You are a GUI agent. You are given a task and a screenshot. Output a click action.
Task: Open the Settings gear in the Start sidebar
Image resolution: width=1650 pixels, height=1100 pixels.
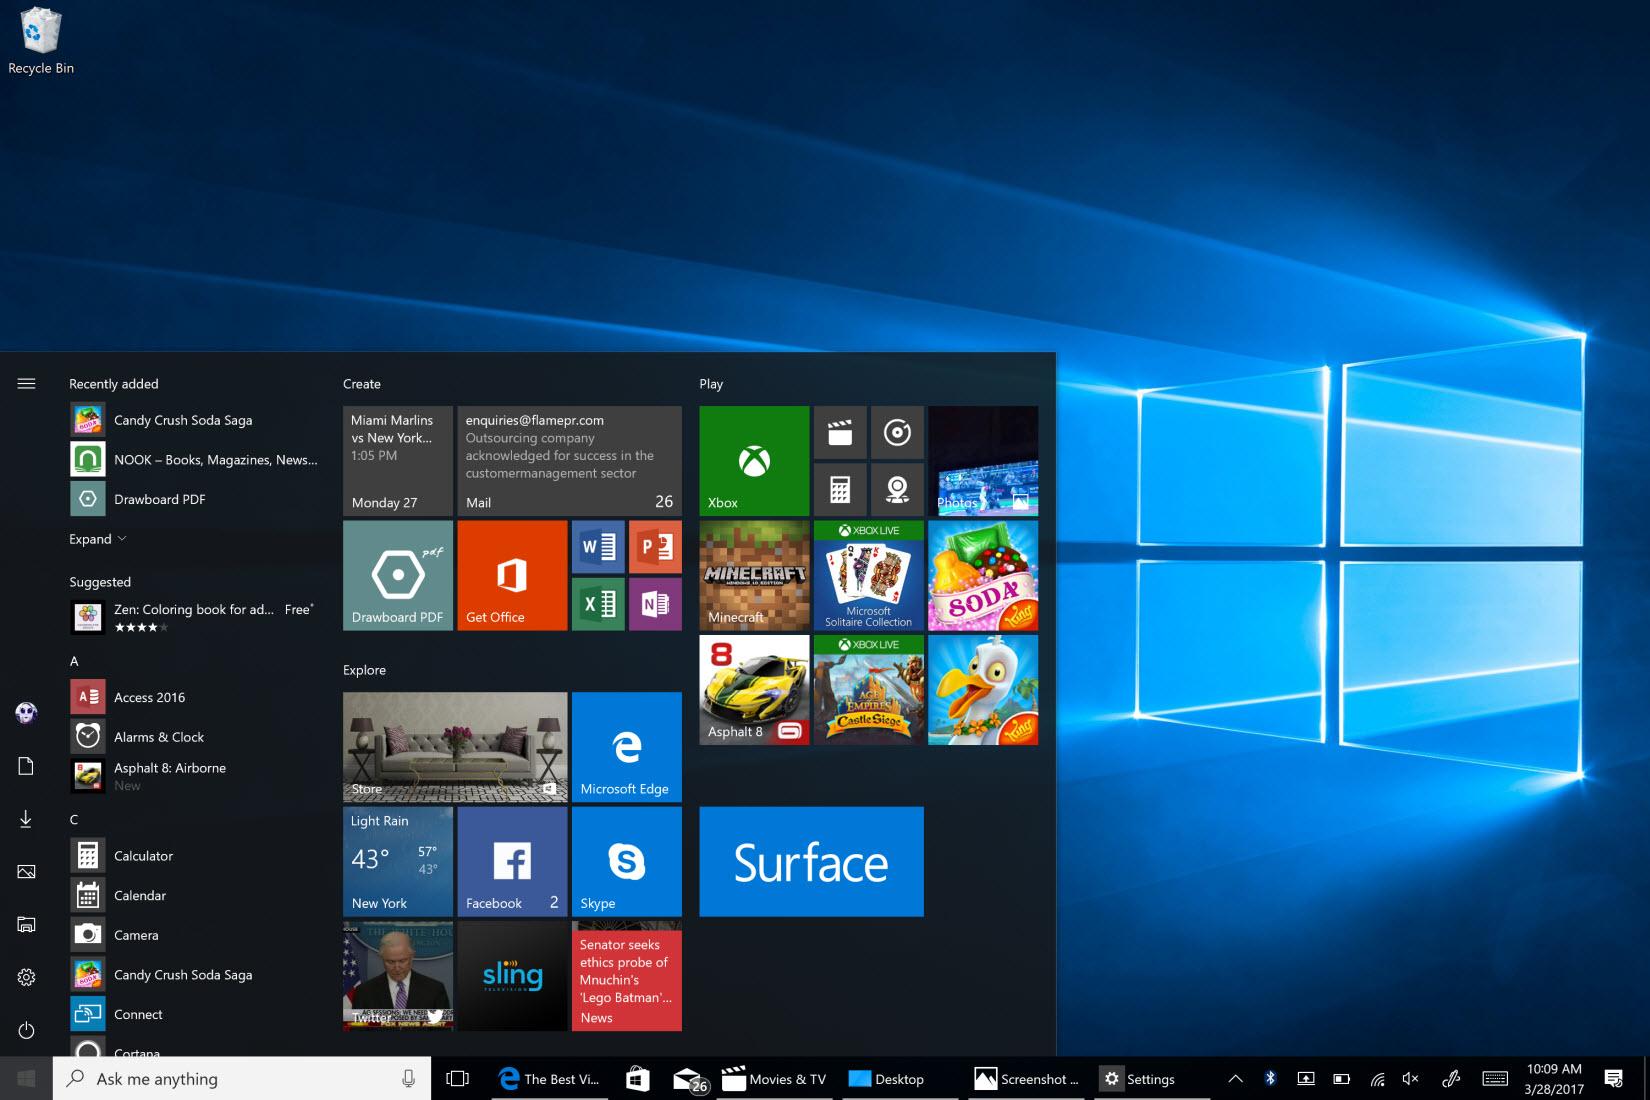(26, 977)
